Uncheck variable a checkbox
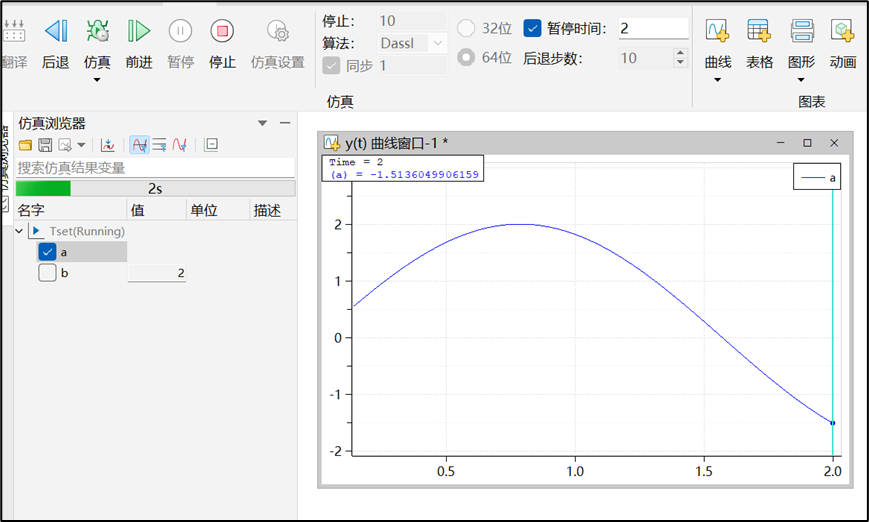 click(47, 252)
